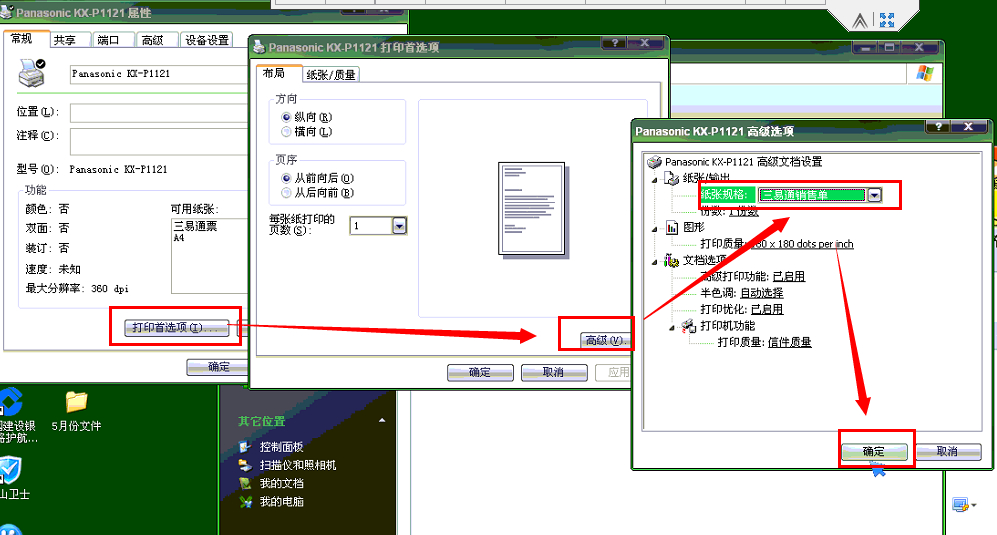Open the pages per sheet dropdown

[x=399, y=226]
